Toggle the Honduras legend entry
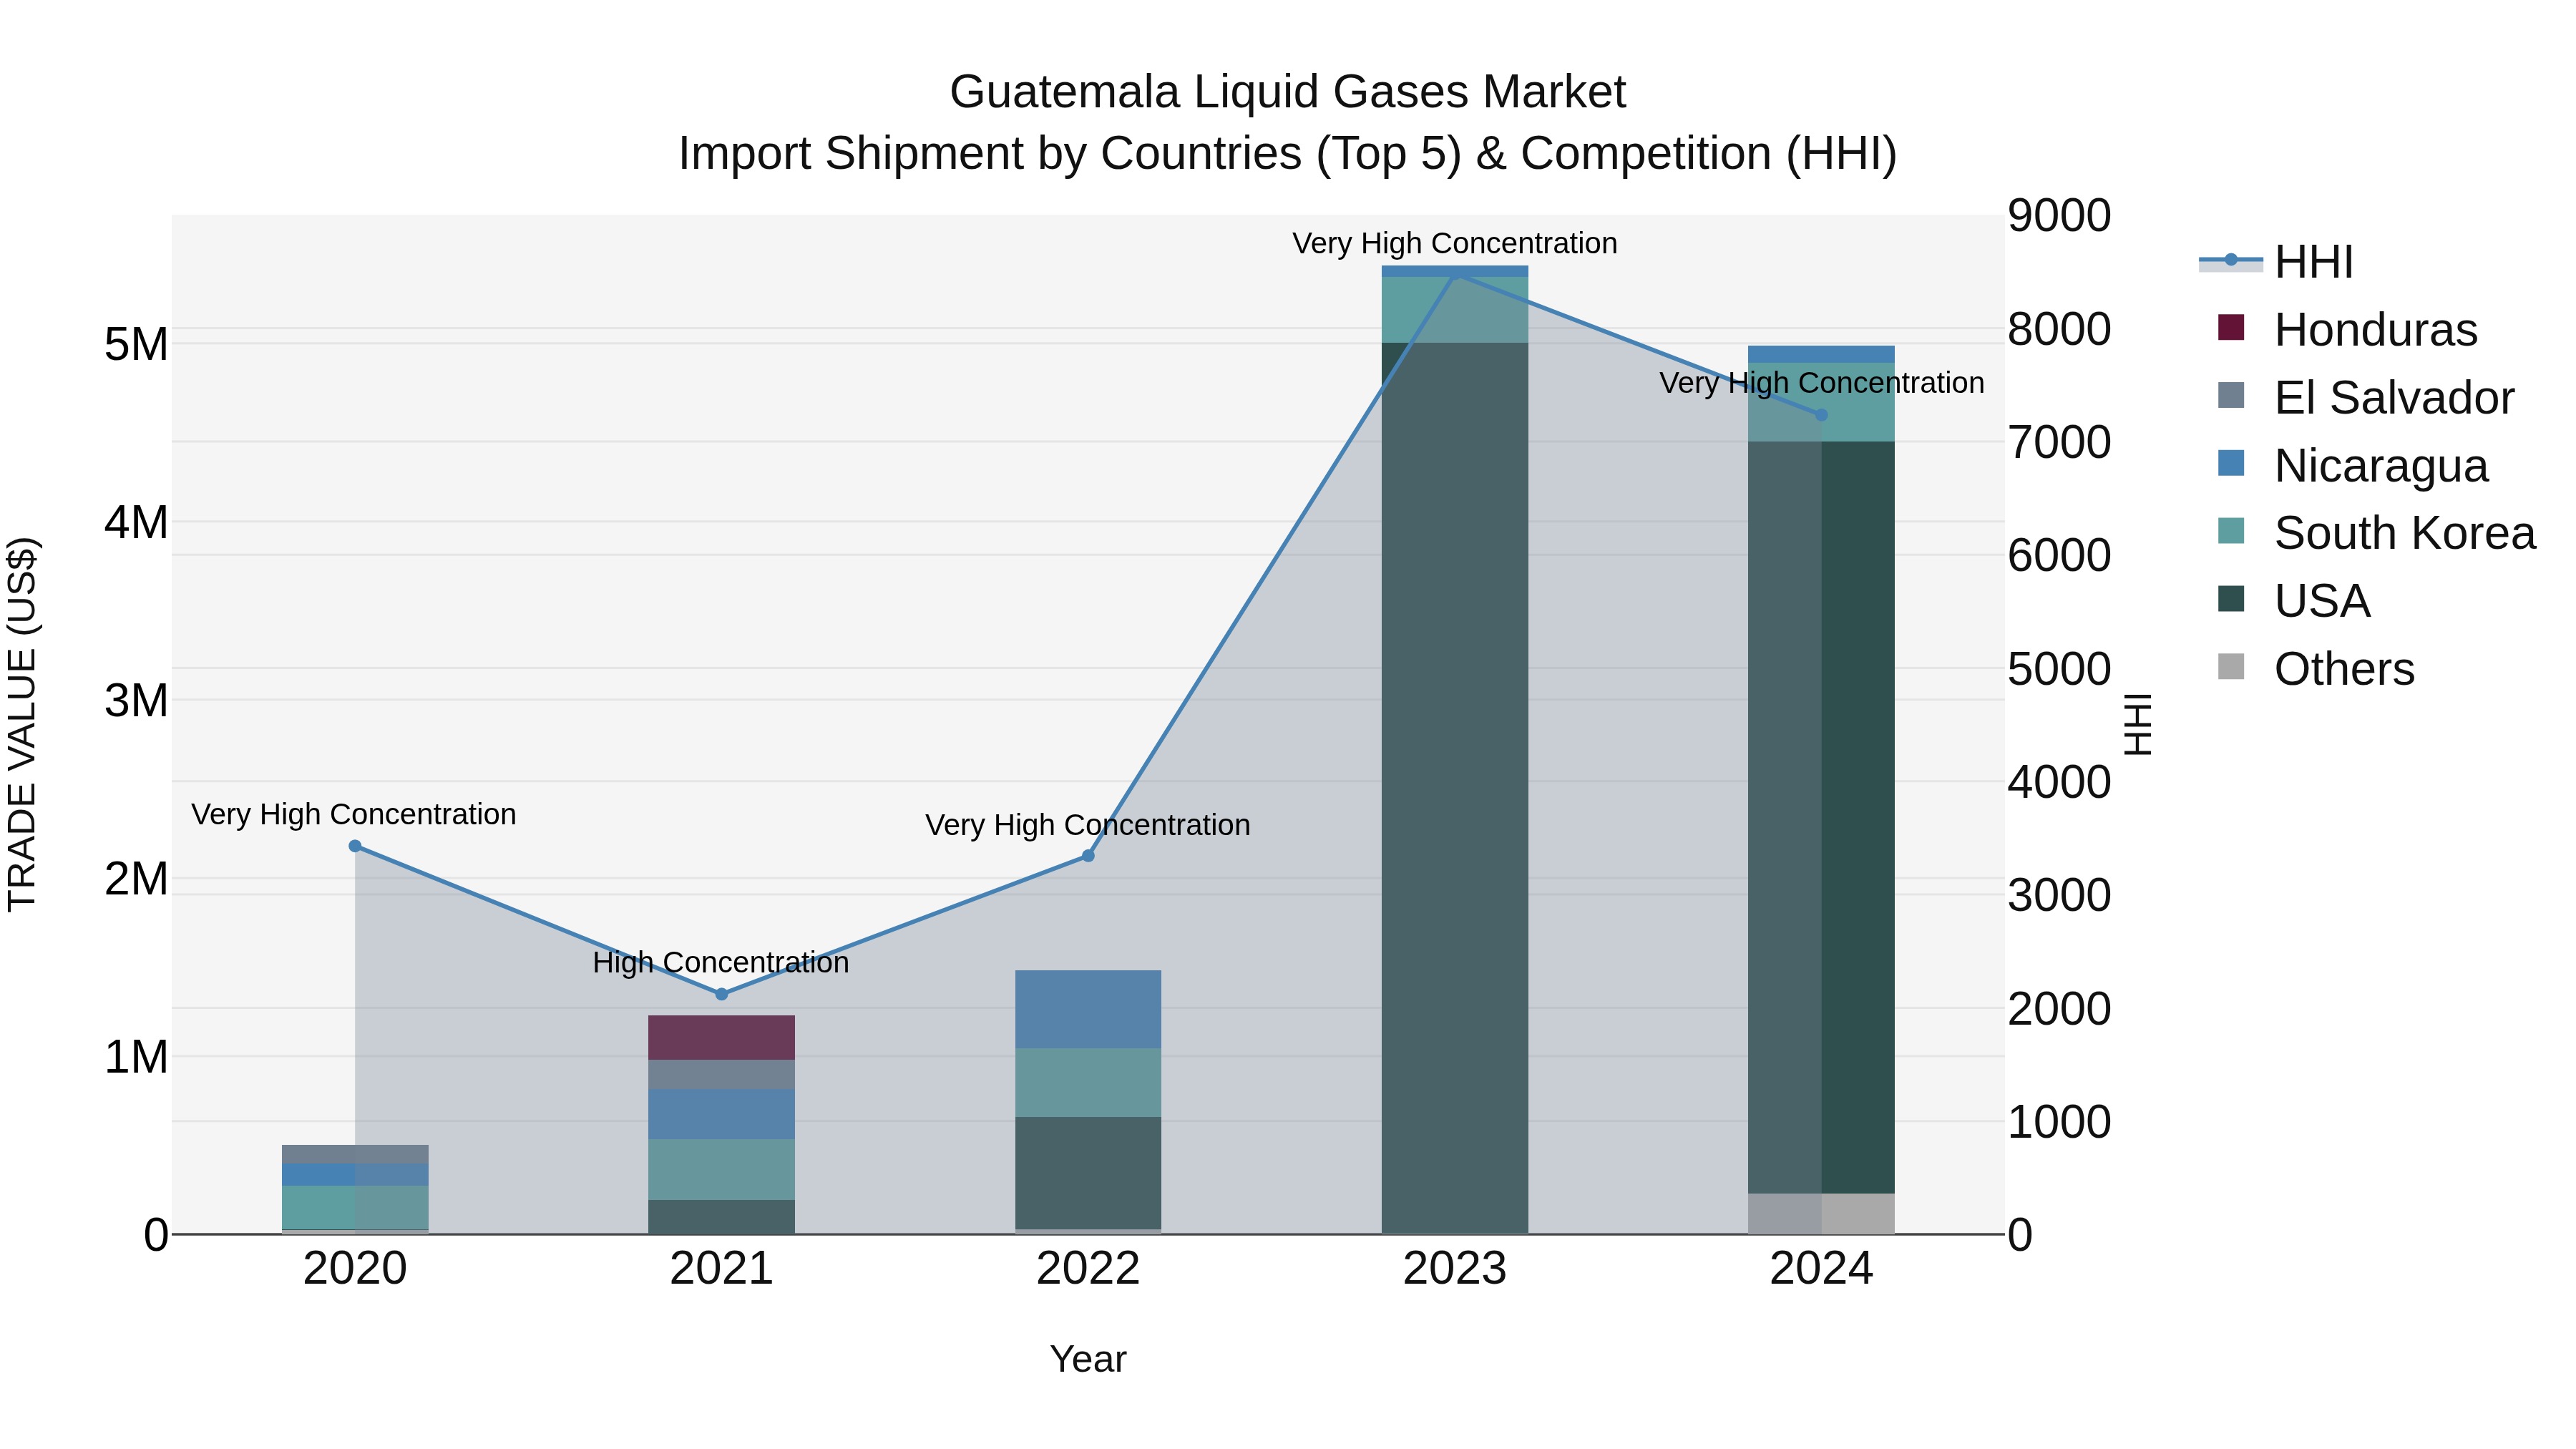The width and height of the screenshot is (2576, 1449). tap(2347, 330)
